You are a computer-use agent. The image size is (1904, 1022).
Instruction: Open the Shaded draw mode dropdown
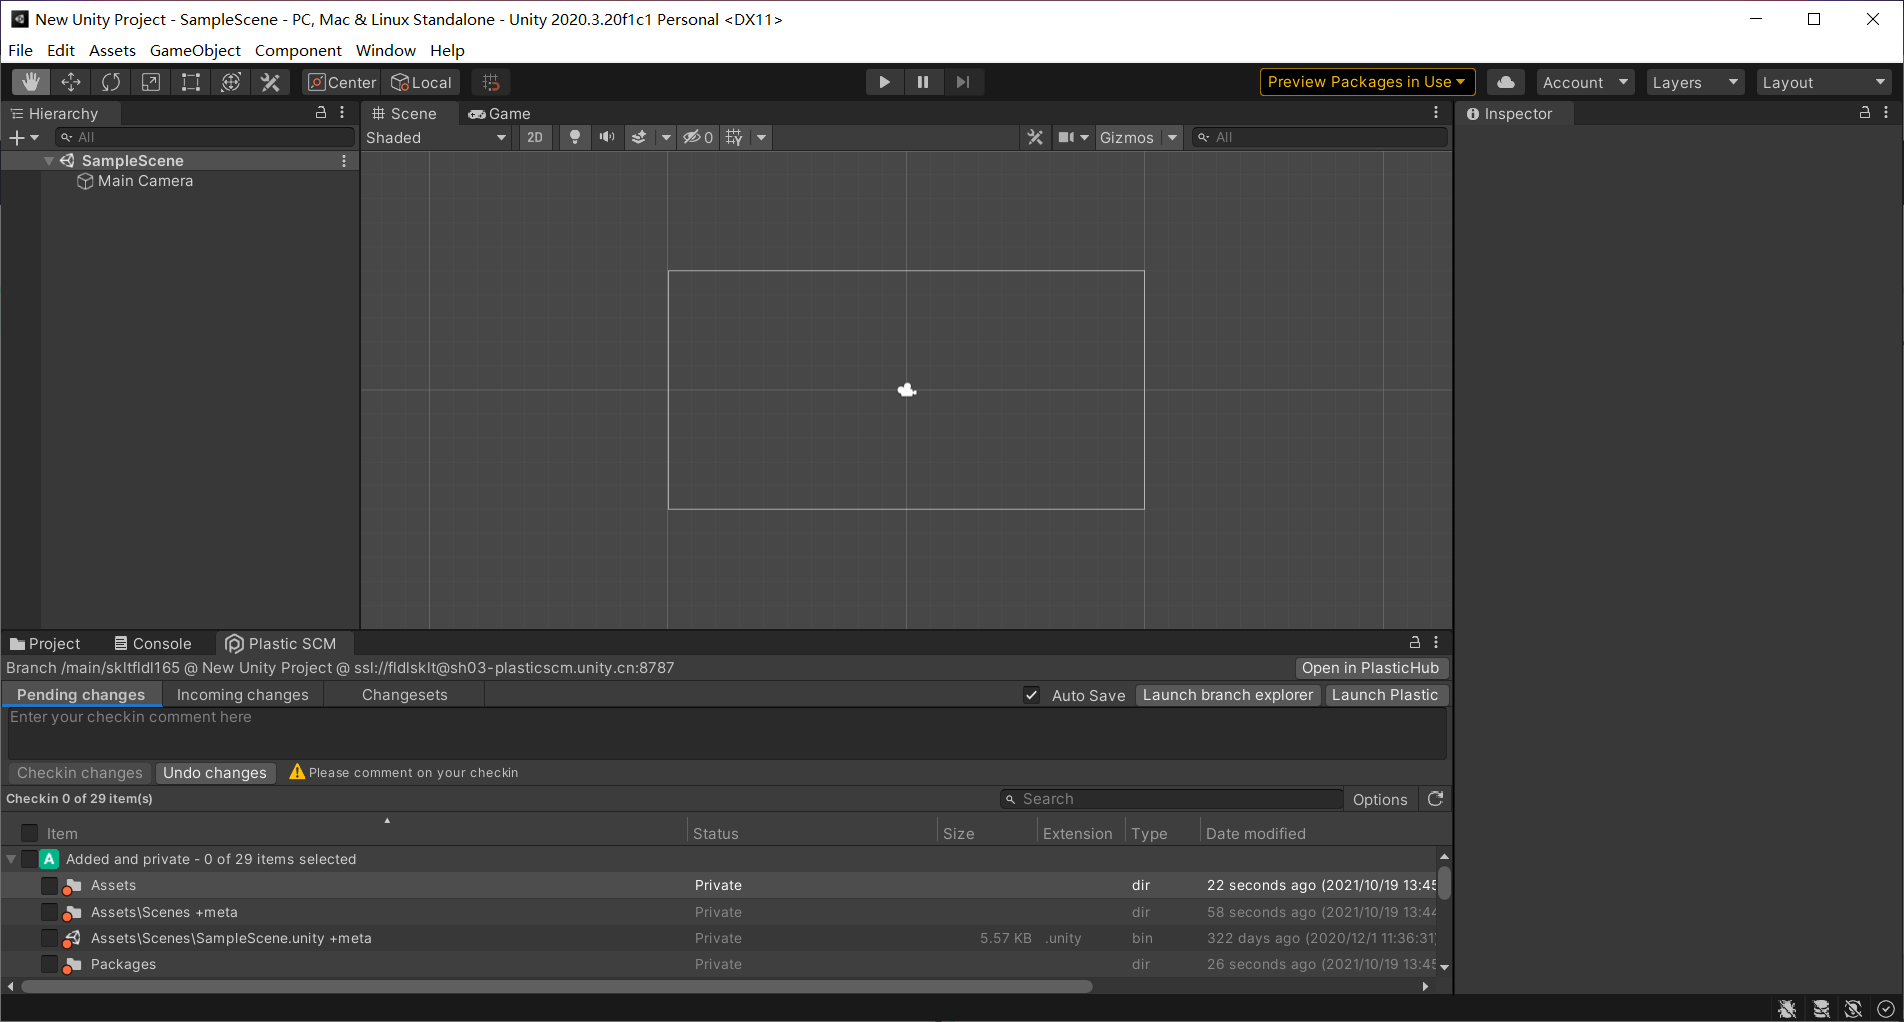(436, 137)
